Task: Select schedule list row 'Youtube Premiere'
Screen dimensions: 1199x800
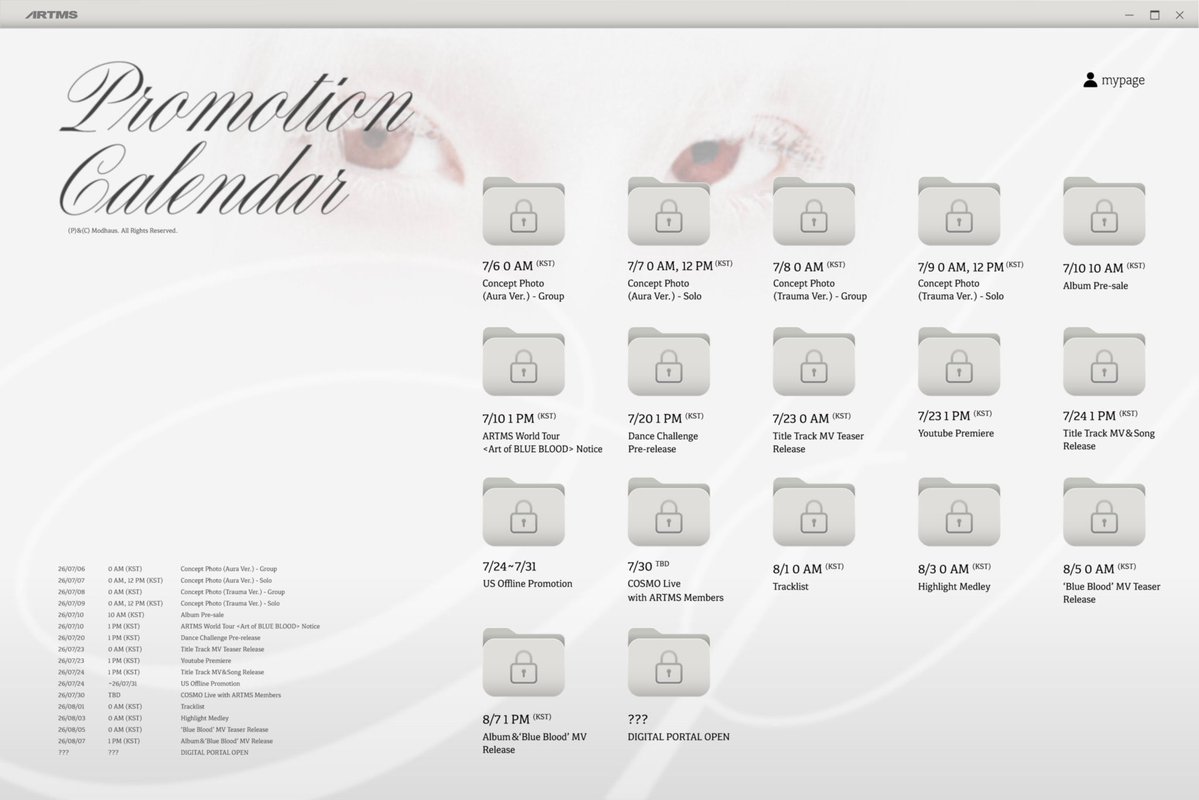Action: tap(145, 661)
